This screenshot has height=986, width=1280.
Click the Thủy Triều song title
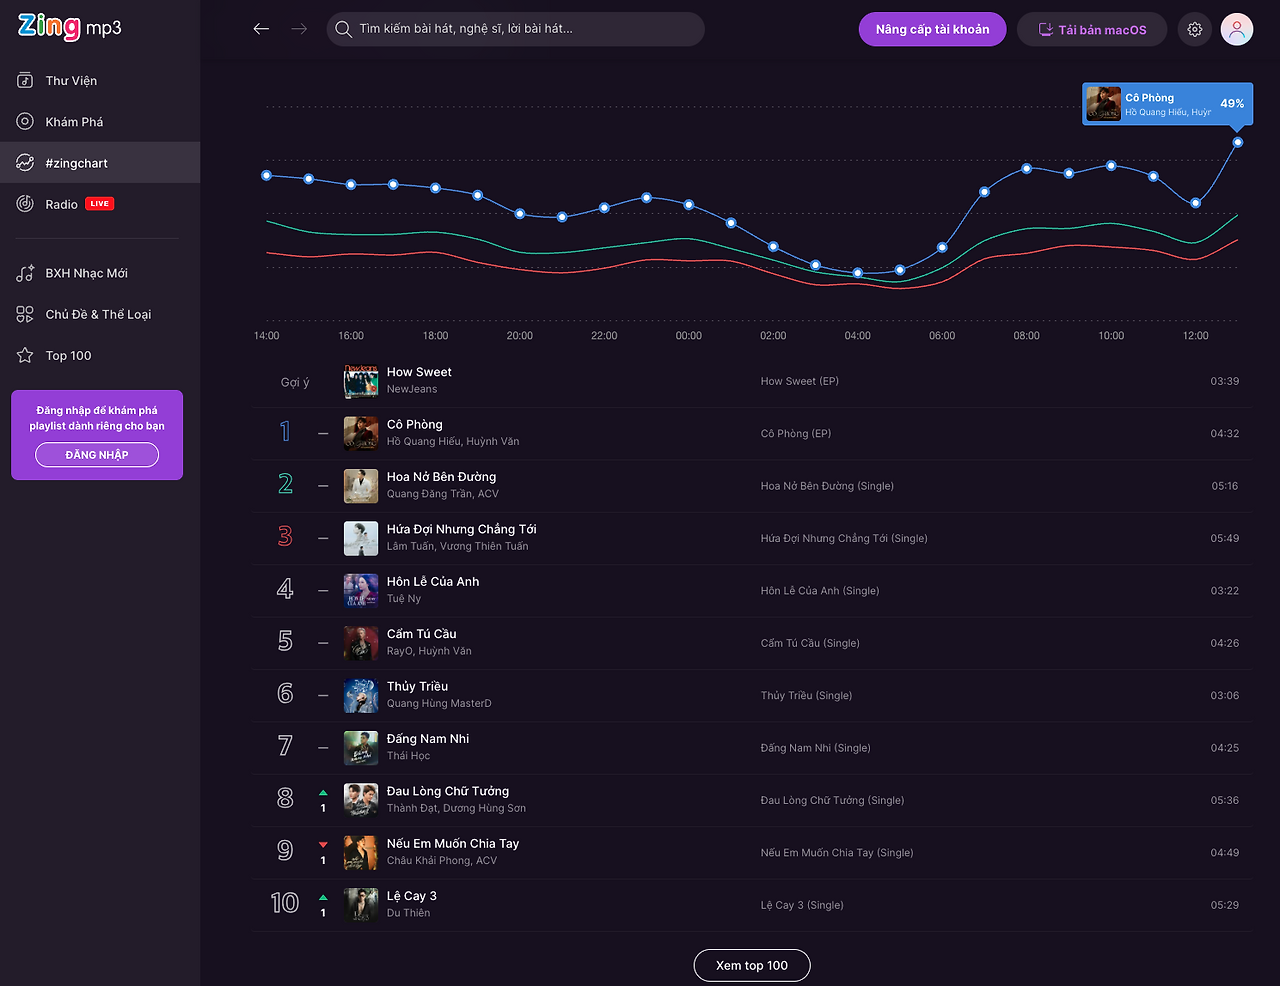[417, 686]
